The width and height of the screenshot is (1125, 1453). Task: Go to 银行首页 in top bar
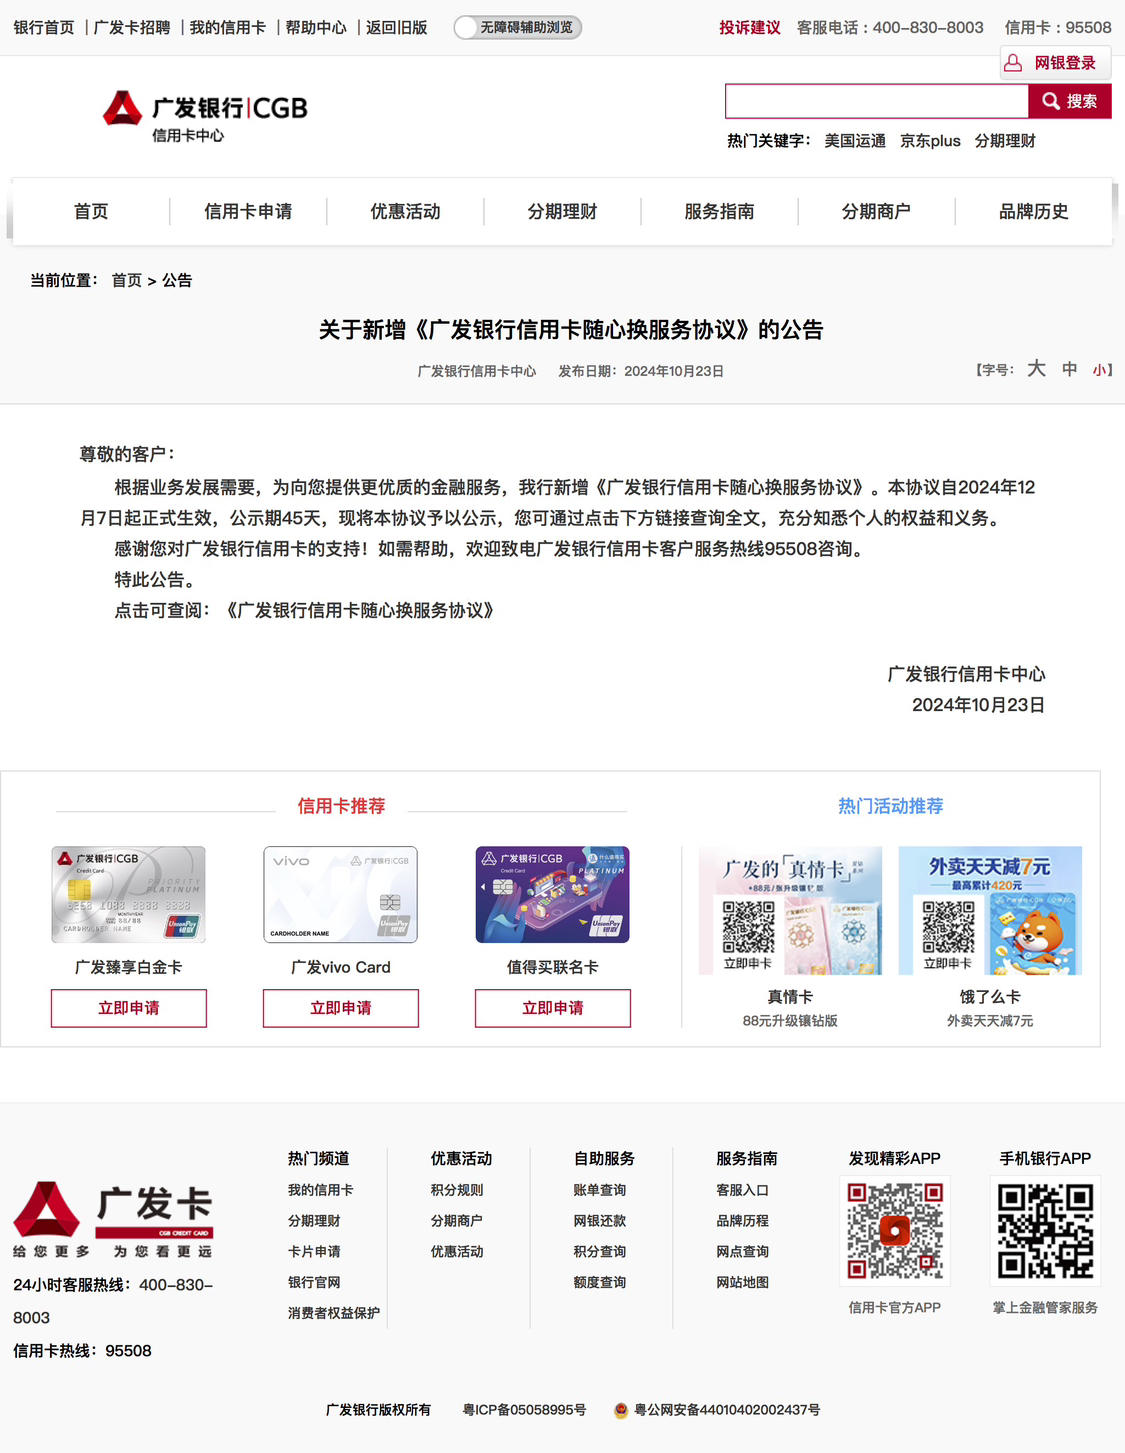[x=44, y=27]
